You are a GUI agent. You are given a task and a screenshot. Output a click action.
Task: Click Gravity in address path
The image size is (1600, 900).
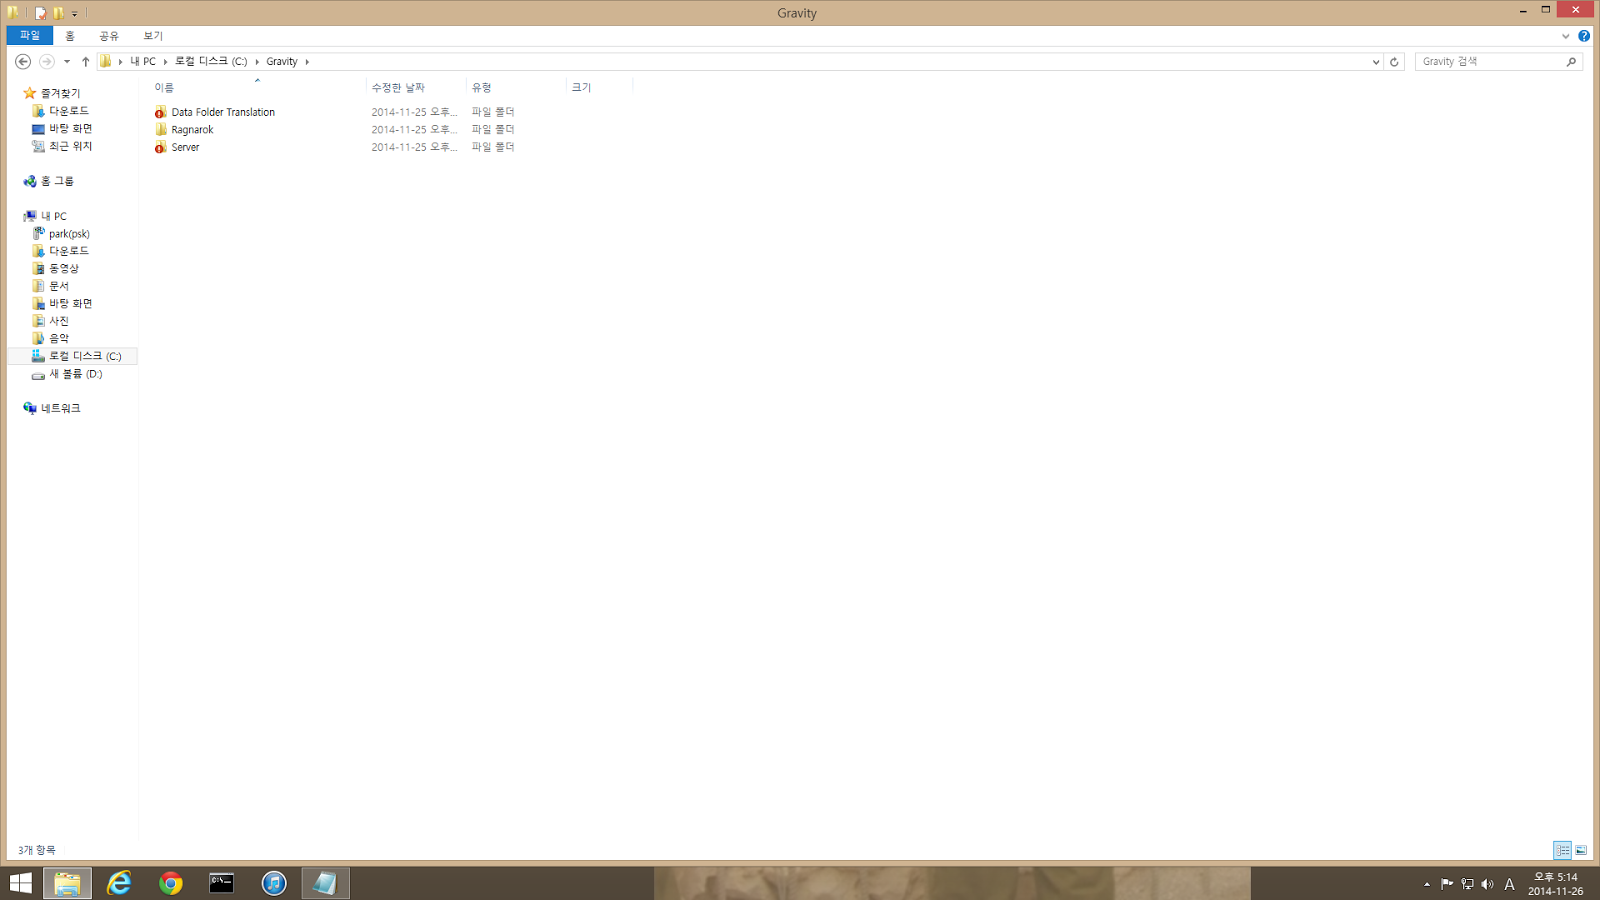point(282,62)
